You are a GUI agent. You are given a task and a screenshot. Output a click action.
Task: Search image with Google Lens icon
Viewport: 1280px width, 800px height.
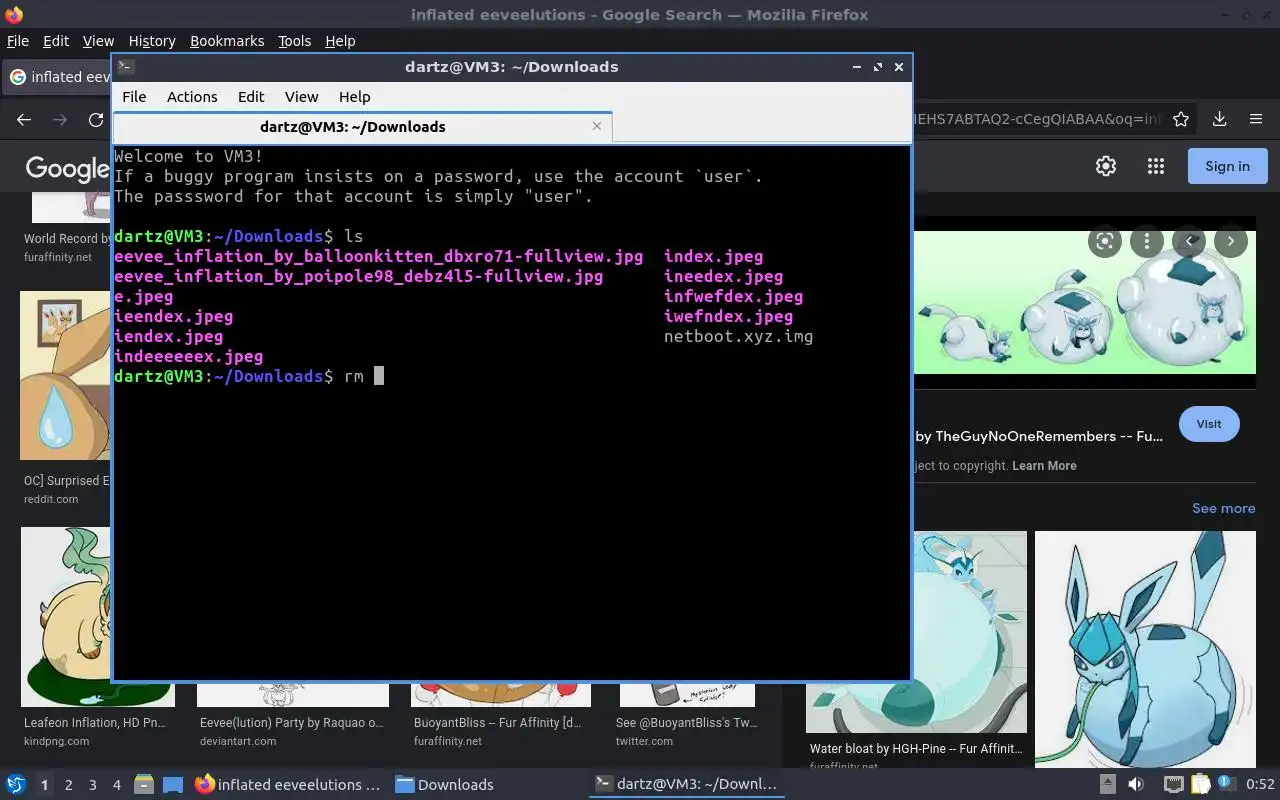coord(1105,241)
